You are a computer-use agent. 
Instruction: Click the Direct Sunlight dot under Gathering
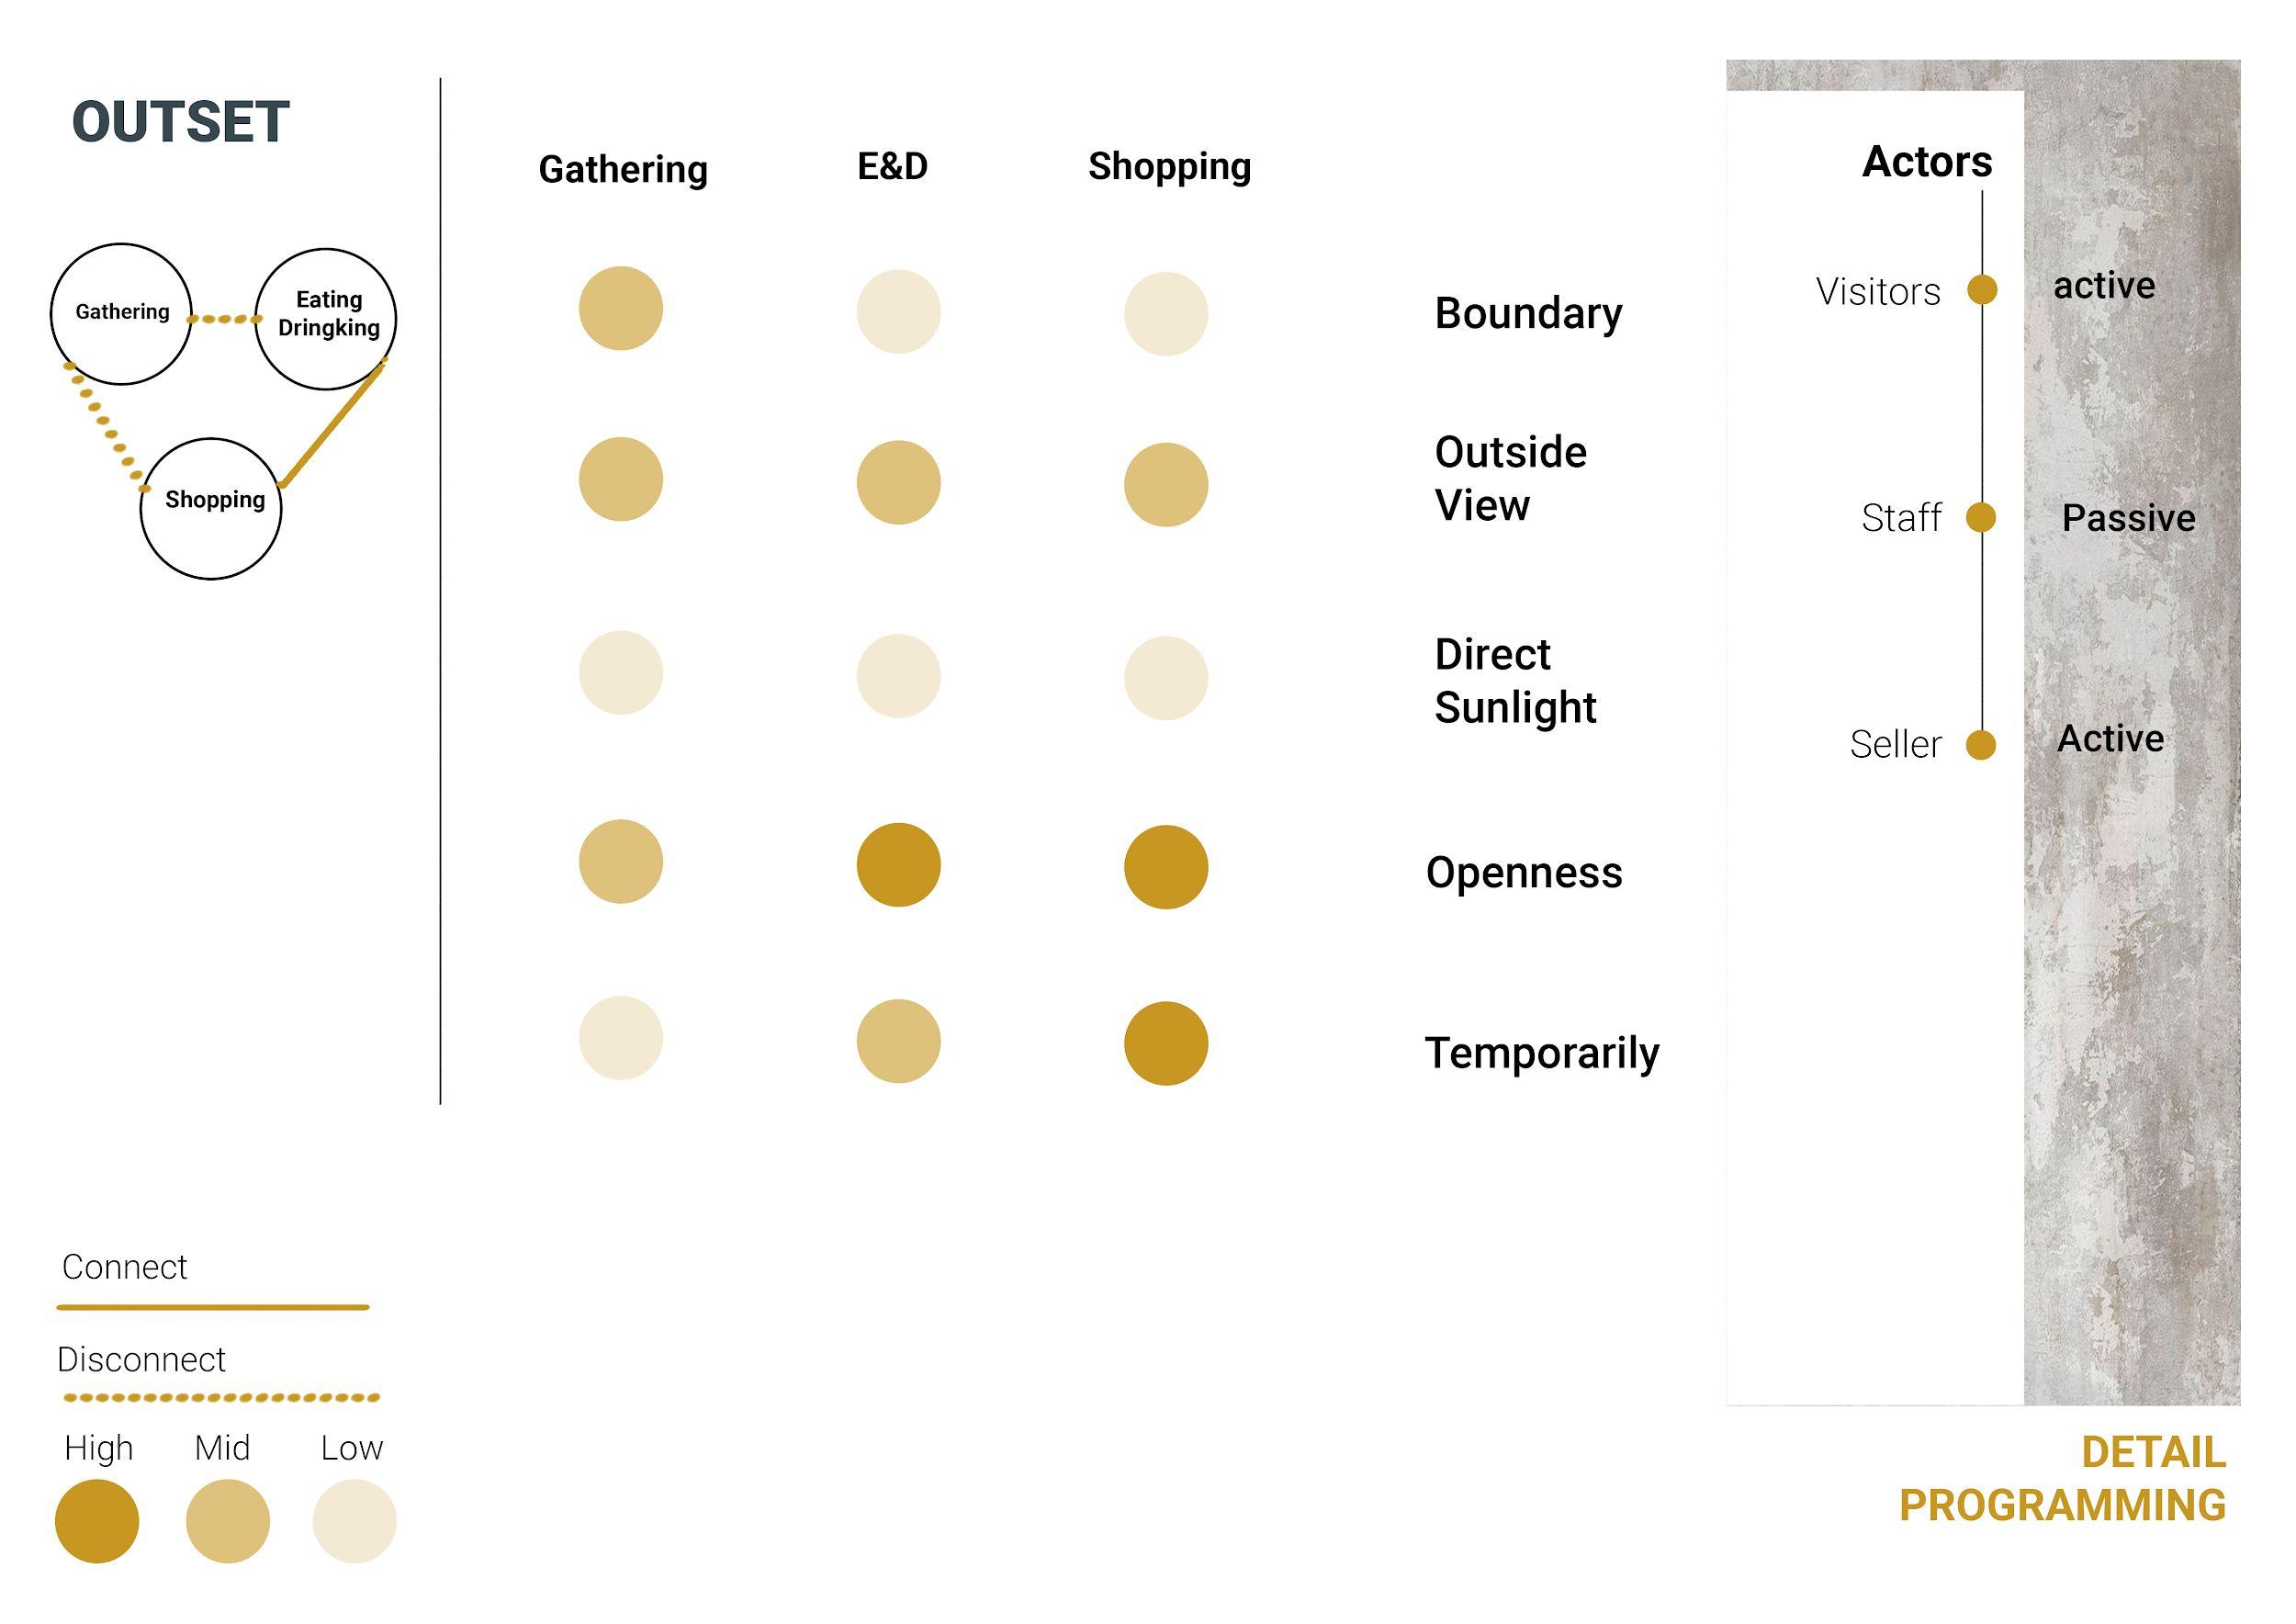[621, 673]
